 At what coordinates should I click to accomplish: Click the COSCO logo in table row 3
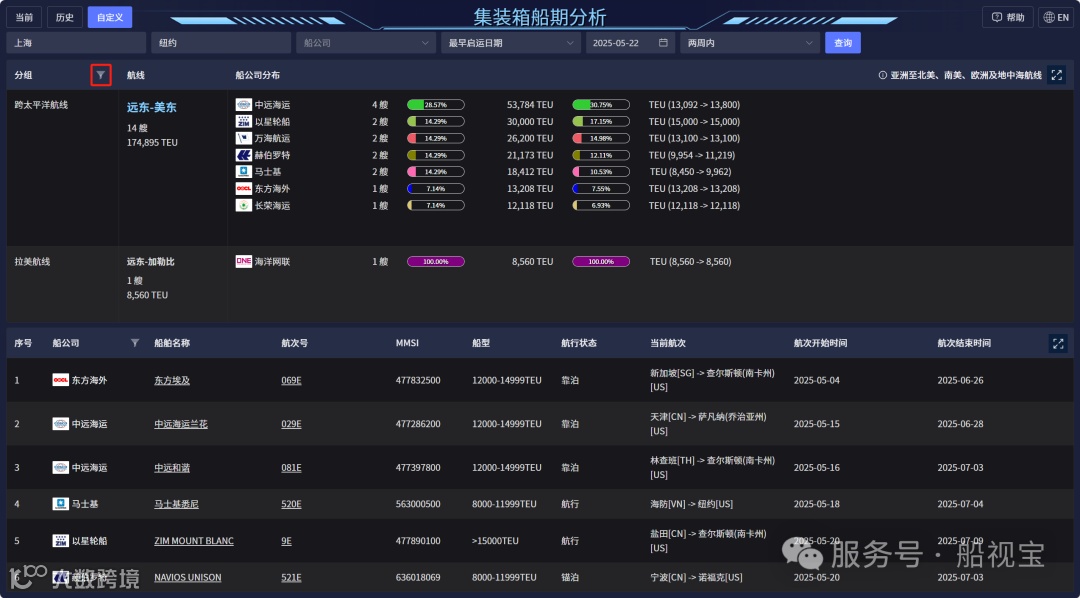click(61, 468)
